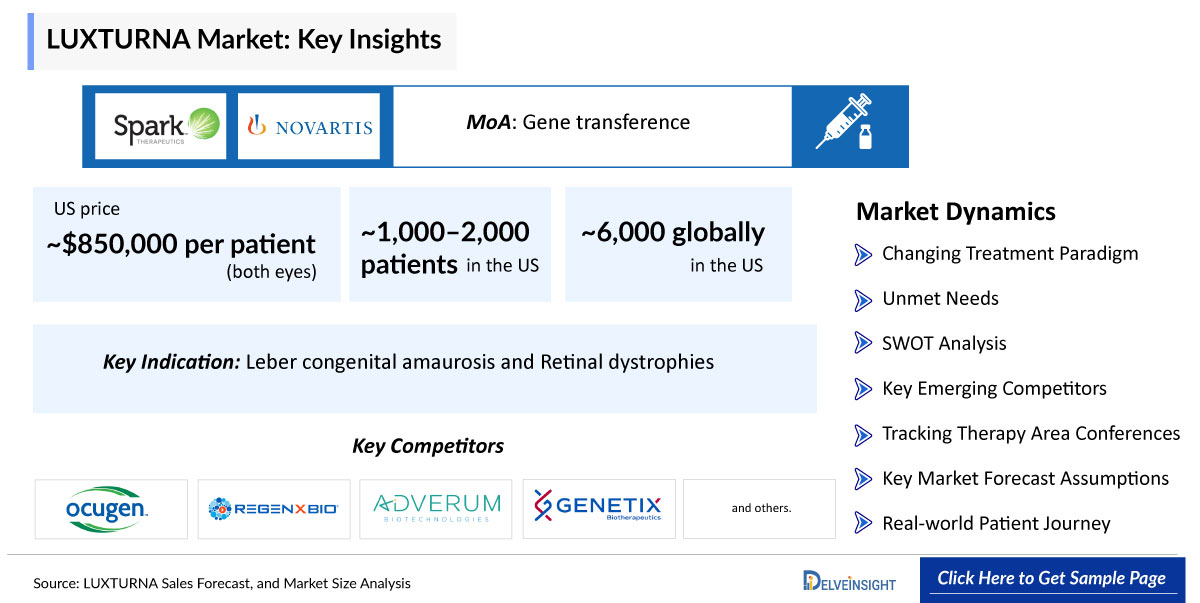This screenshot has width=1200, height=603.
Task: Select the Key Indication panel
Action: coord(424,362)
